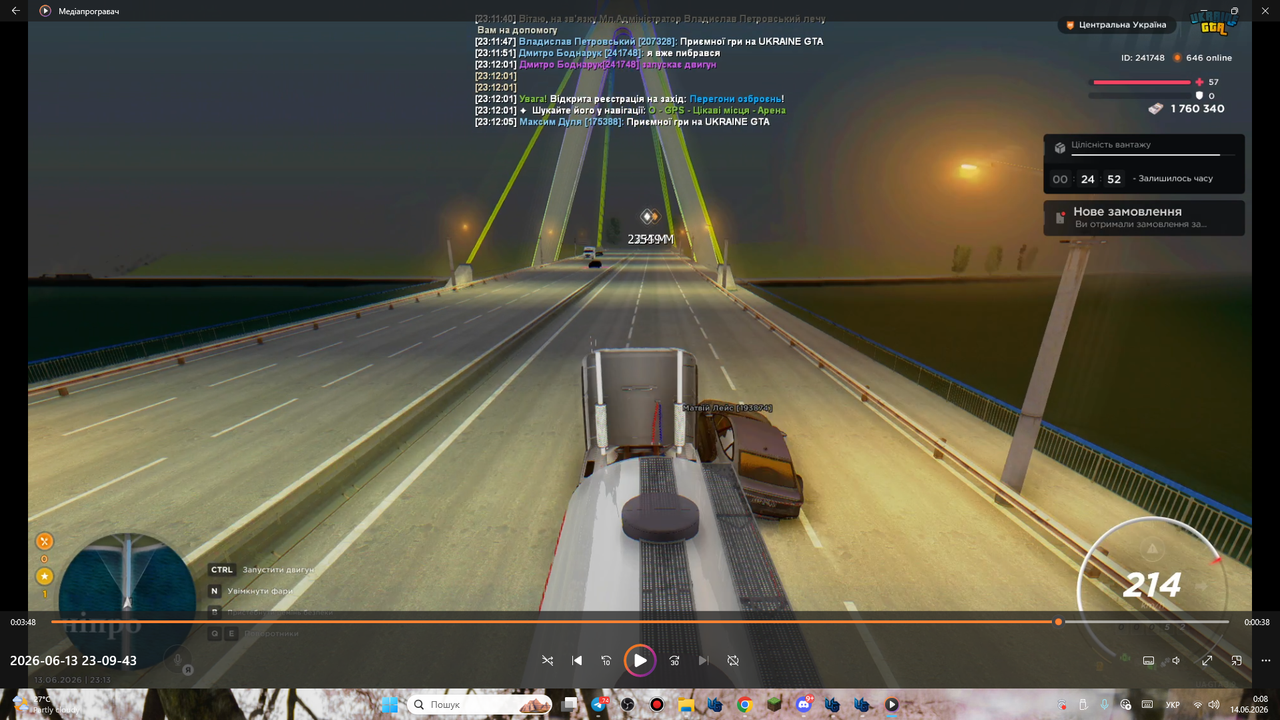Jump to the previous track
This screenshot has height=720, width=1280.
[x=577, y=661]
